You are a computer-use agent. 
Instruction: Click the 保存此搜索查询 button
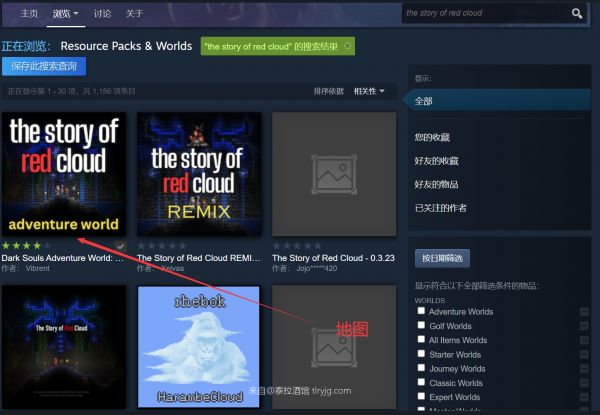pyautogui.click(x=44, y=66)
